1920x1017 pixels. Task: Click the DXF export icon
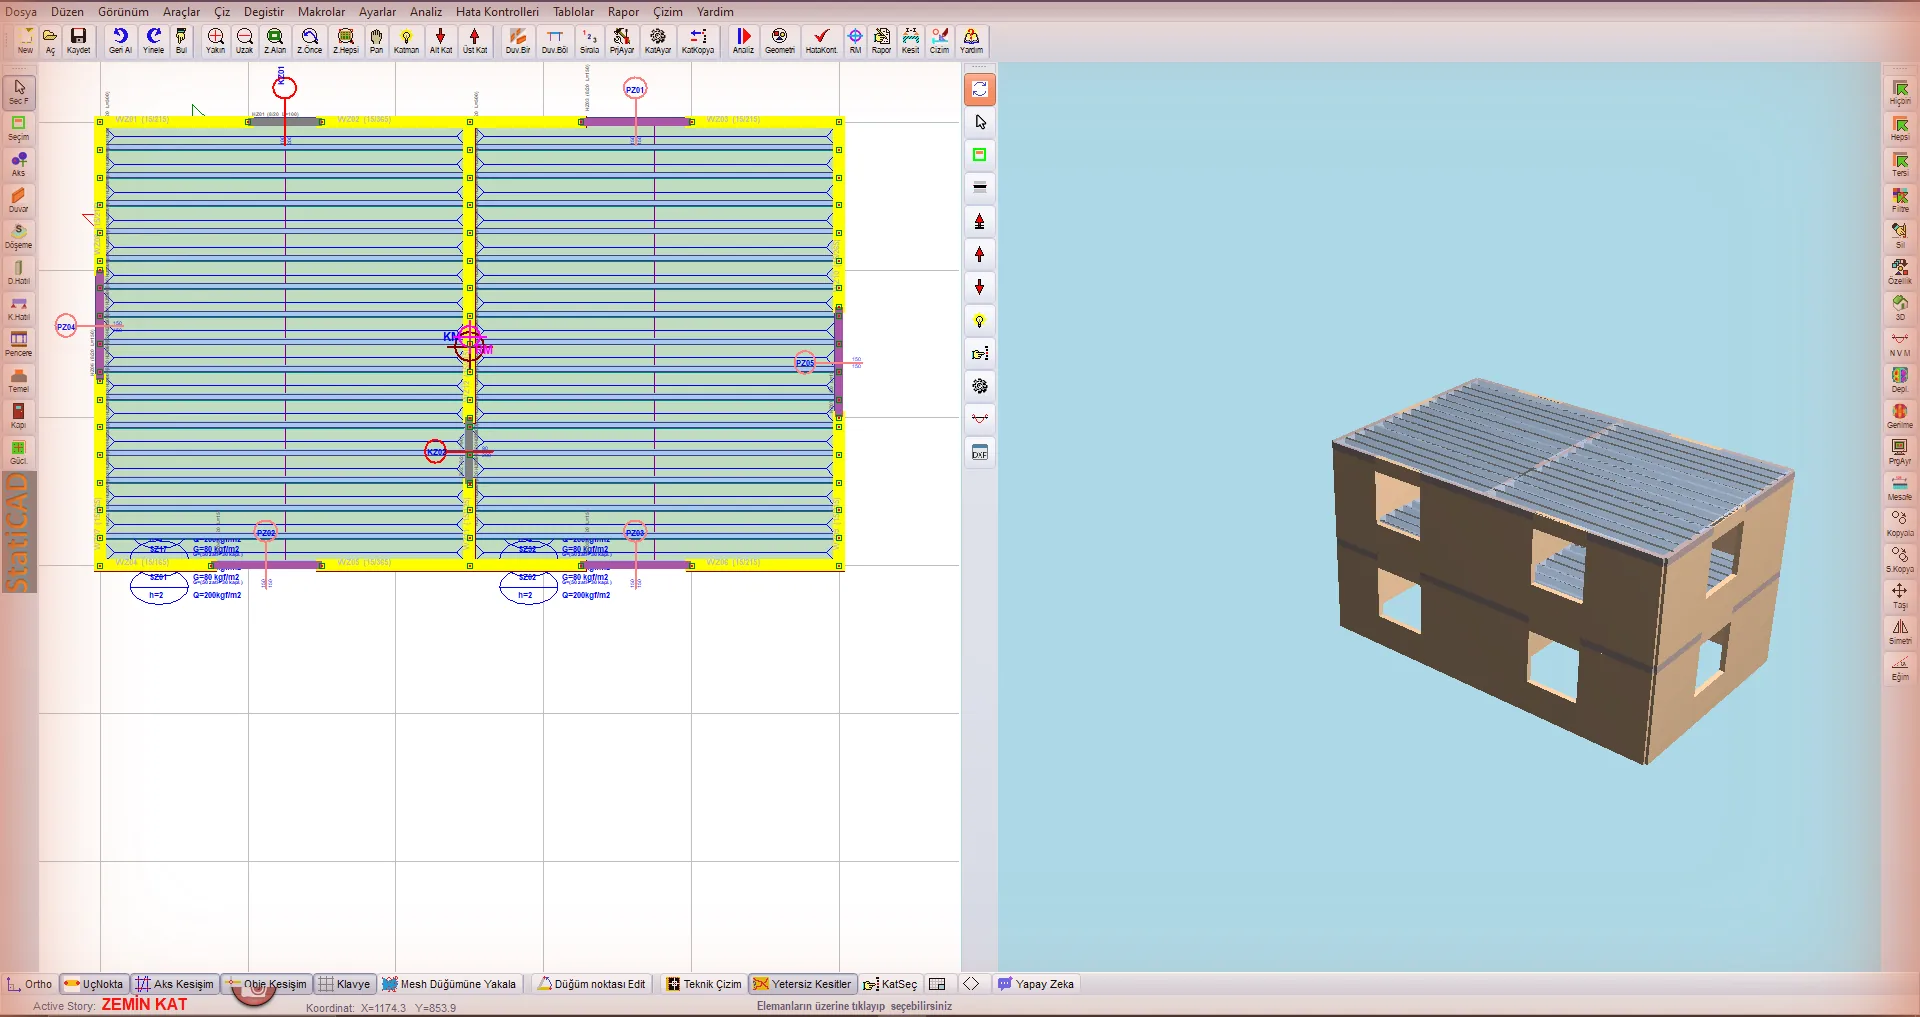[x=980, y=453]
